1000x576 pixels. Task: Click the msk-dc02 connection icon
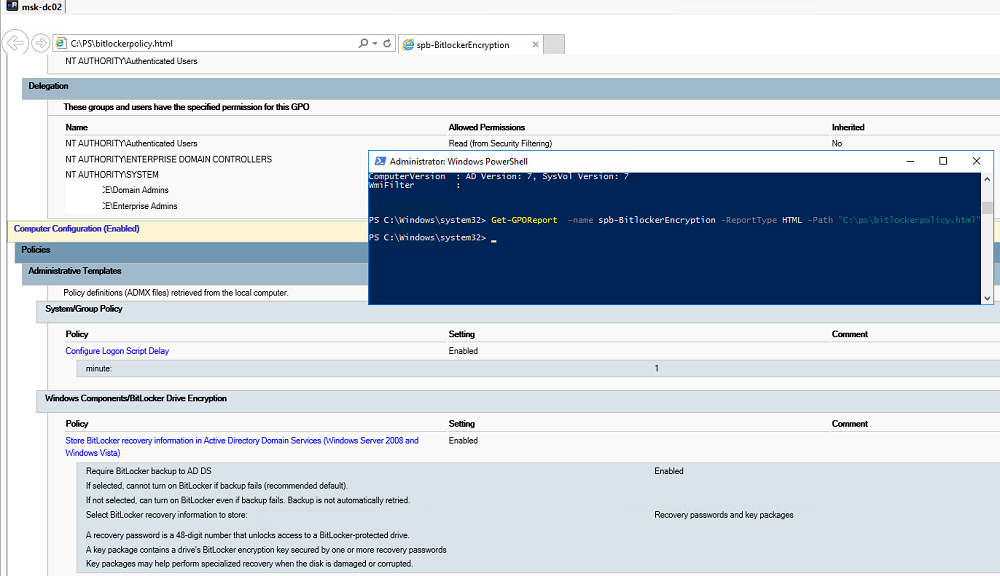[12, 6]
